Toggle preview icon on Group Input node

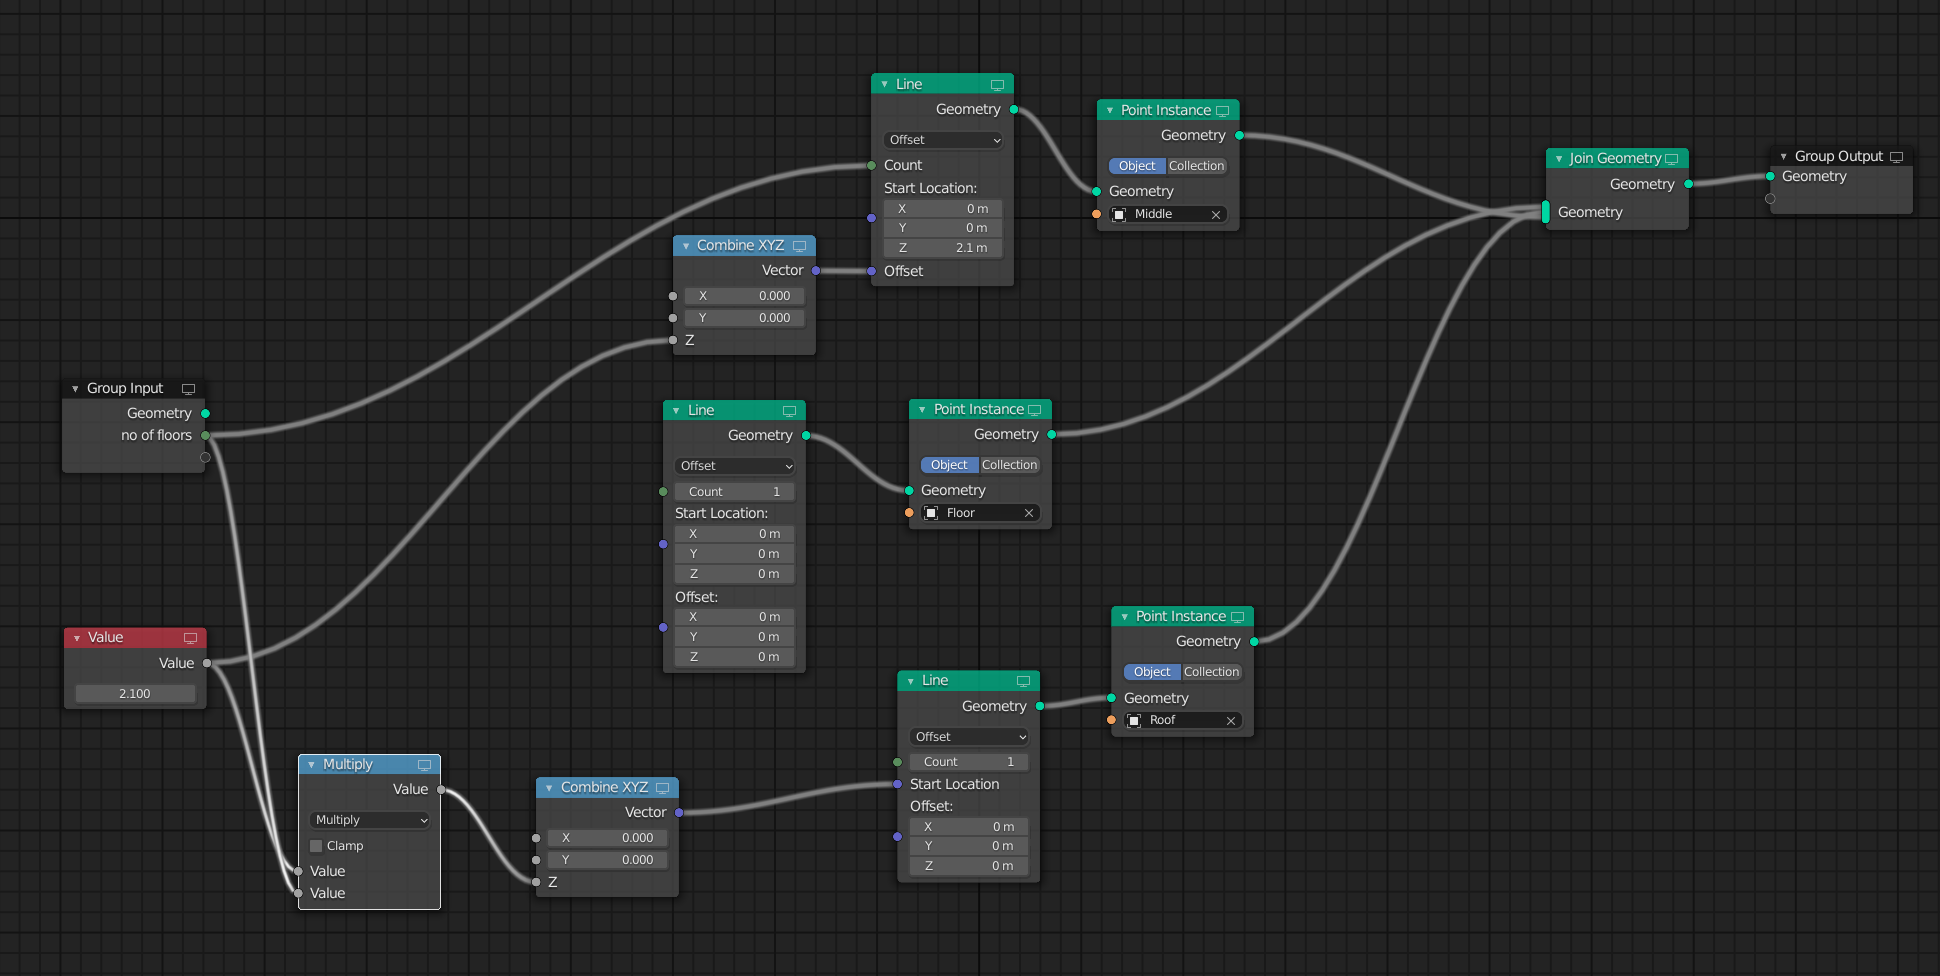pos(188,389)
